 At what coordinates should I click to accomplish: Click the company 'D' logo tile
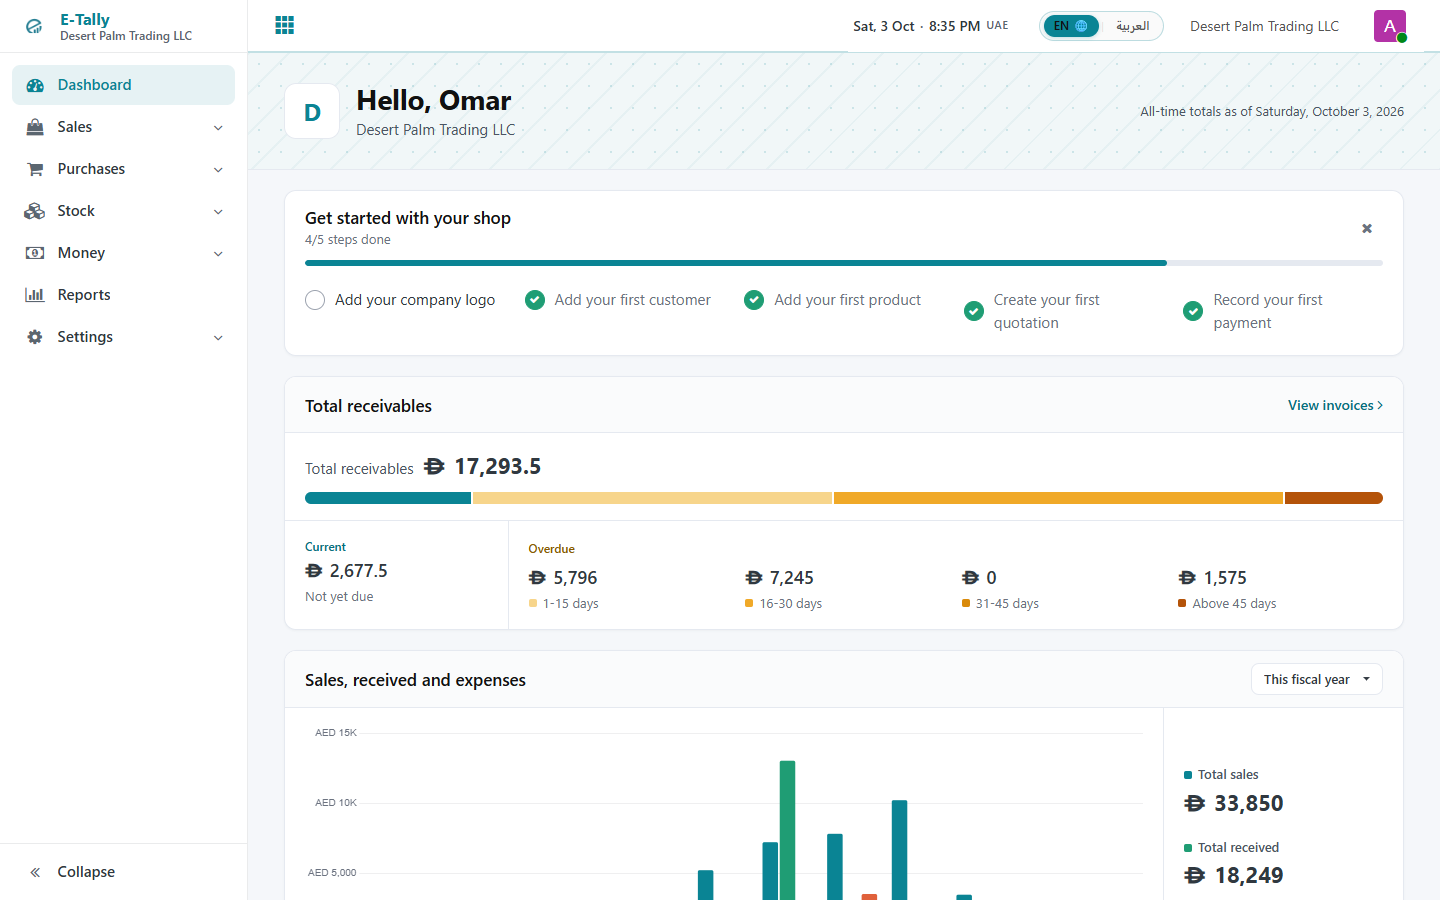(312, 112)
